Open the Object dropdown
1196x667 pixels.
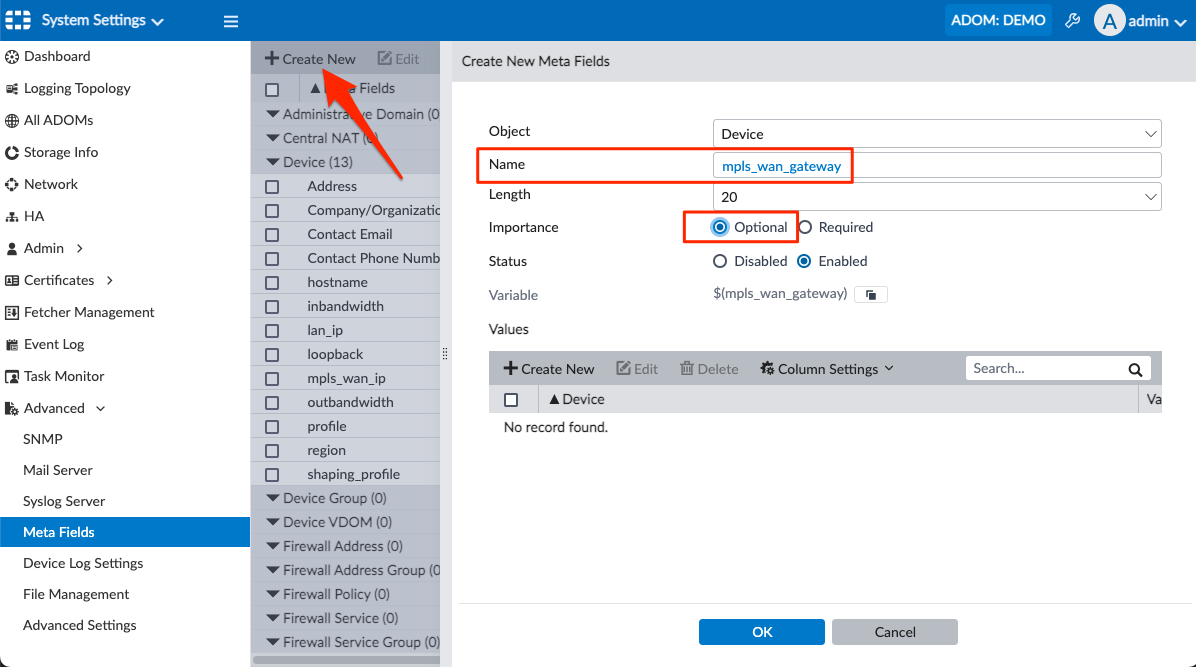click(1150, 132)
